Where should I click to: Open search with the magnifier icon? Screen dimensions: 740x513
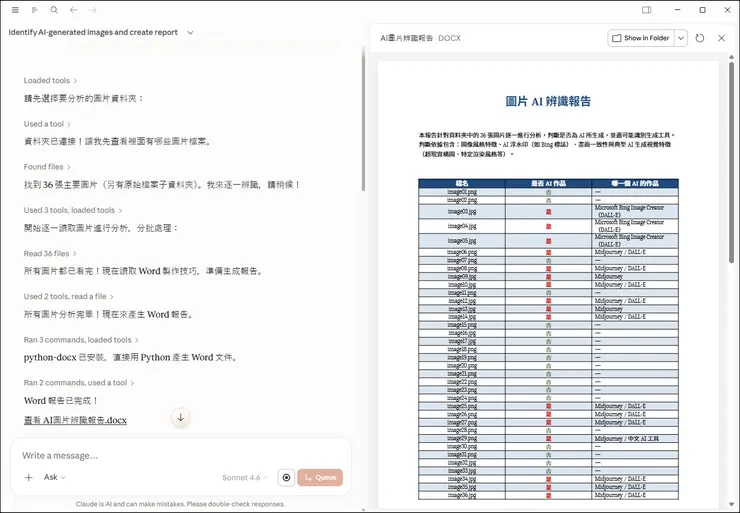point(54,10)
